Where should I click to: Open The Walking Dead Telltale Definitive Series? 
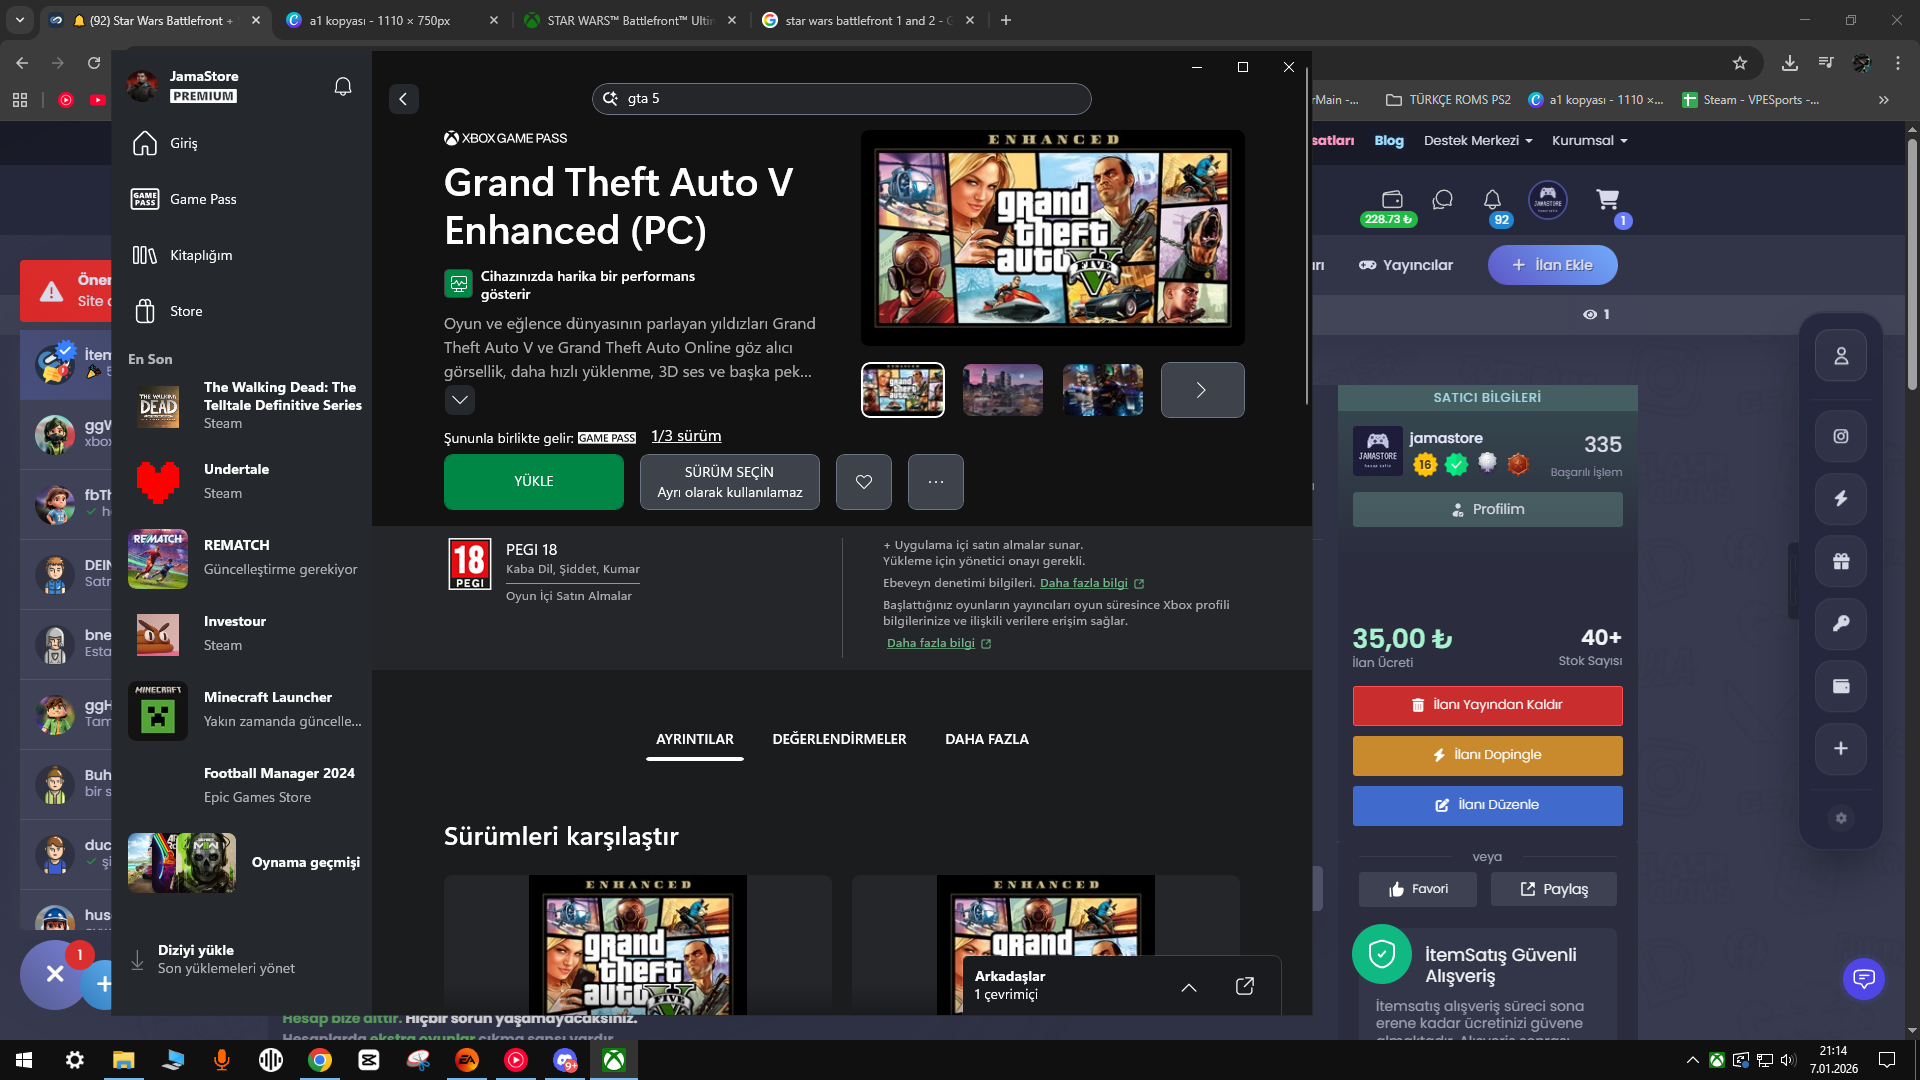(x=245, y=406)
